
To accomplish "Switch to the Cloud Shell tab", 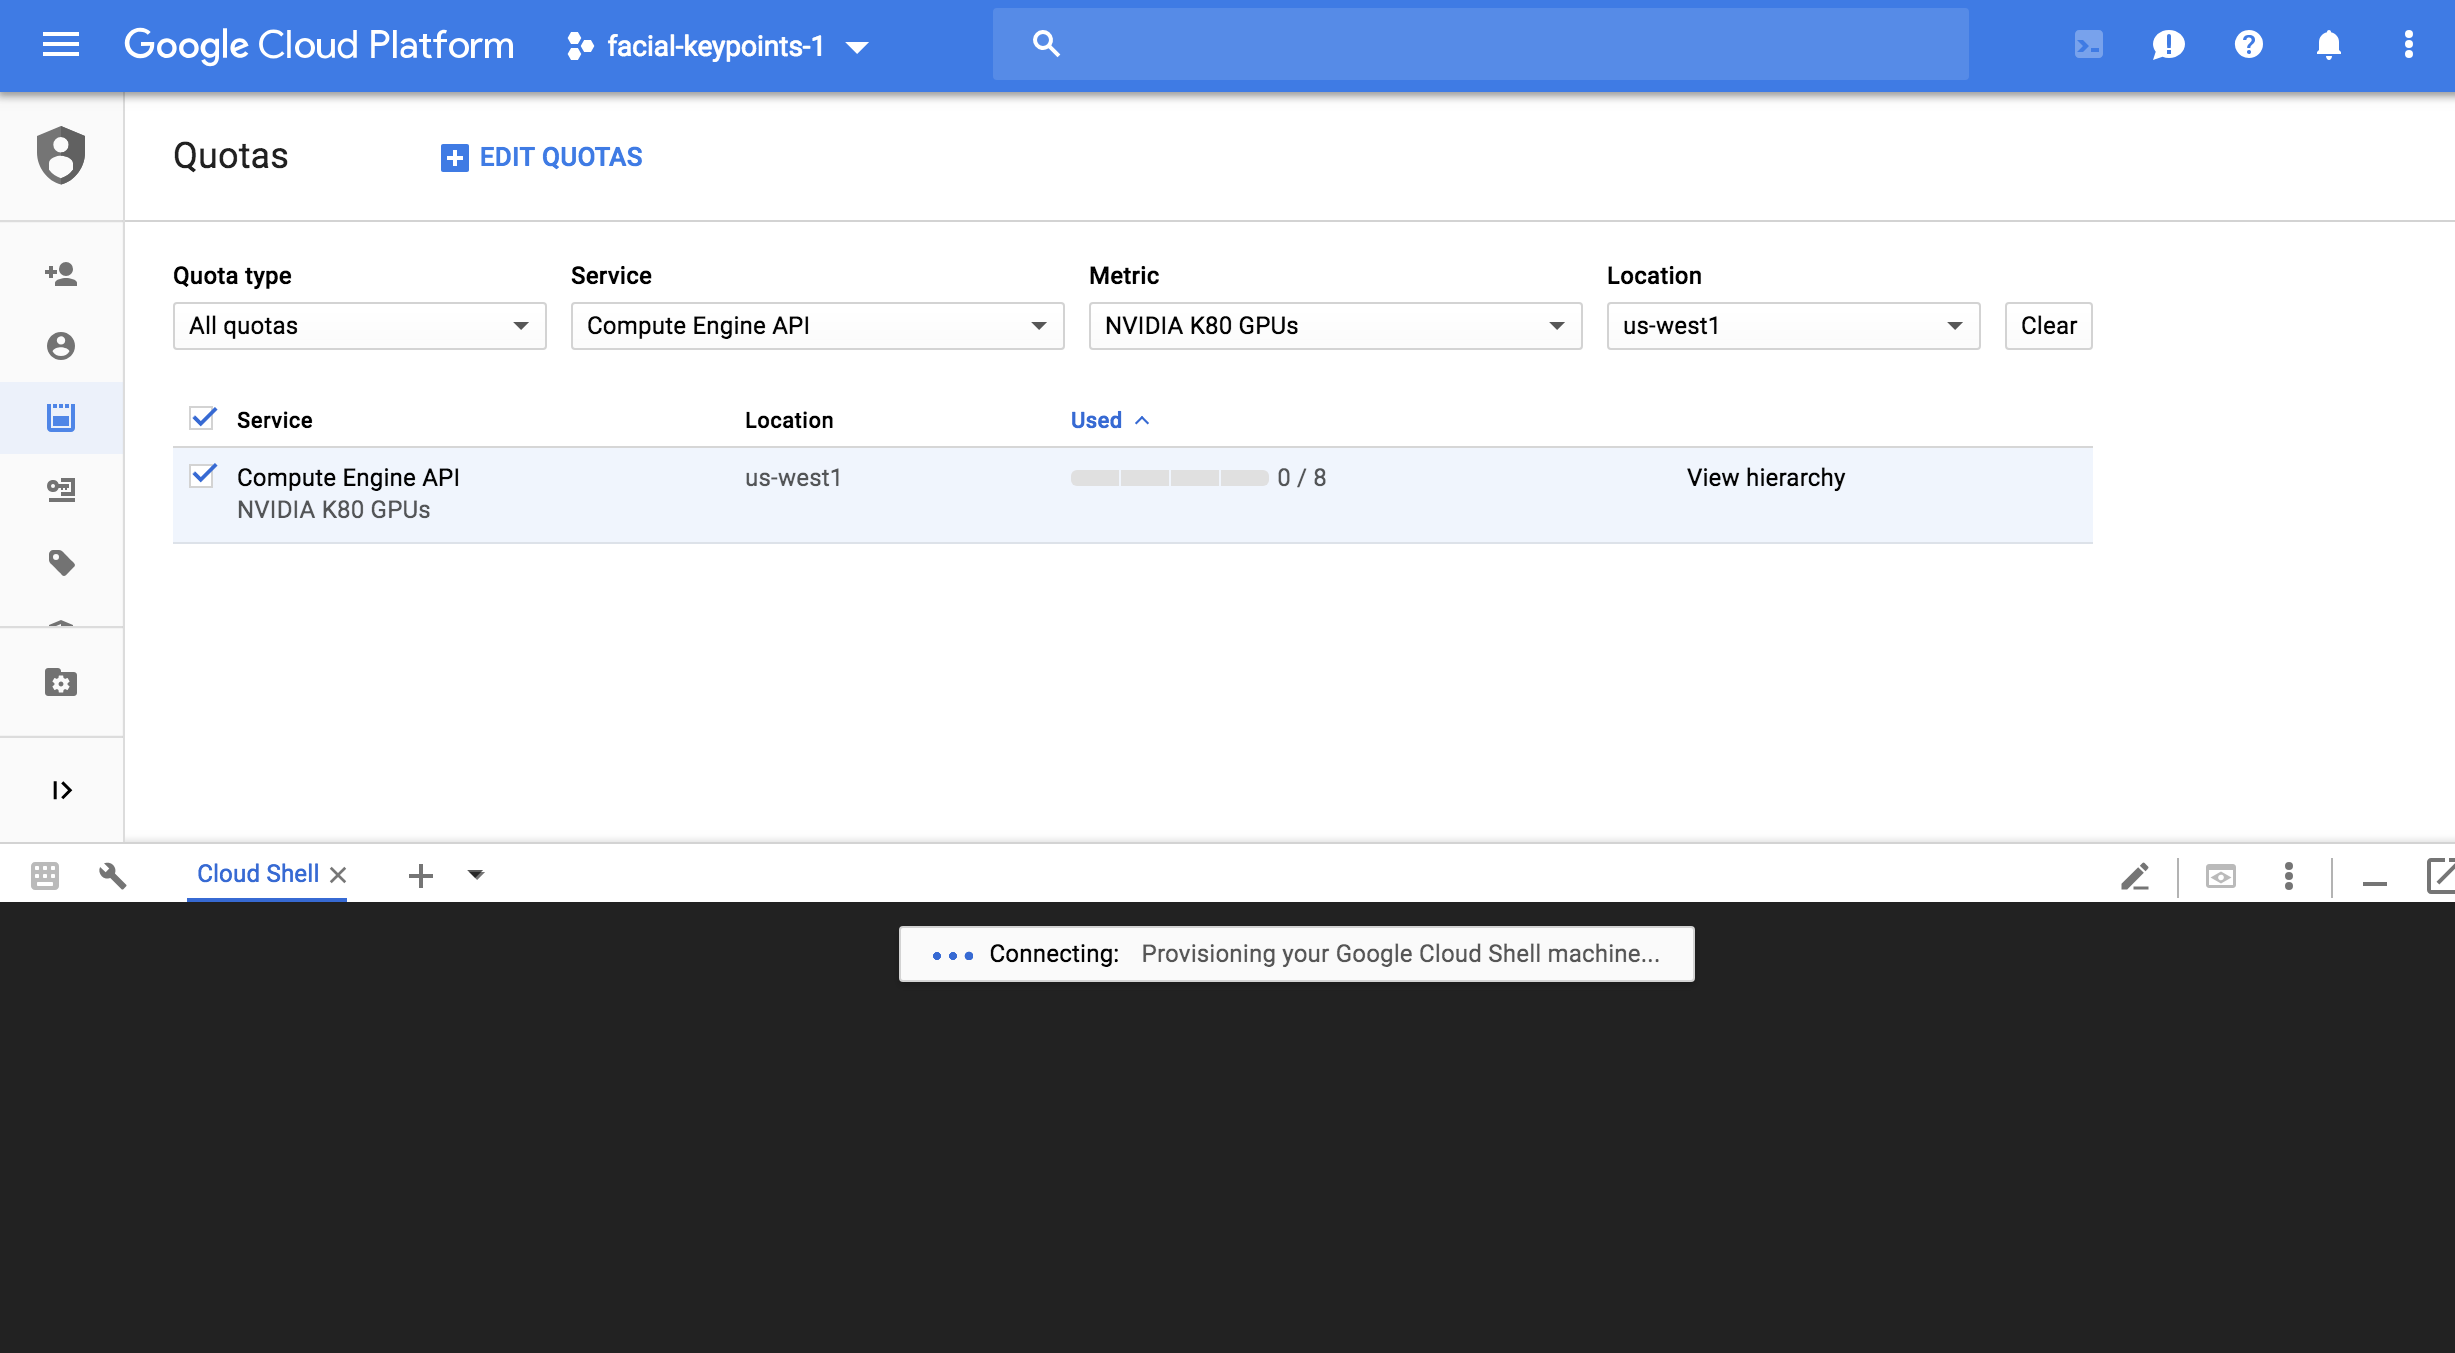I will coord(258,874).
